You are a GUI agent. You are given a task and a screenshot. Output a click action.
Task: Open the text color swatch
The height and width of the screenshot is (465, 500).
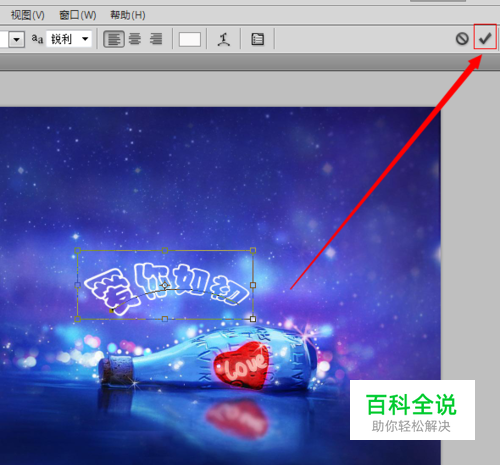[x=190, y=39]
